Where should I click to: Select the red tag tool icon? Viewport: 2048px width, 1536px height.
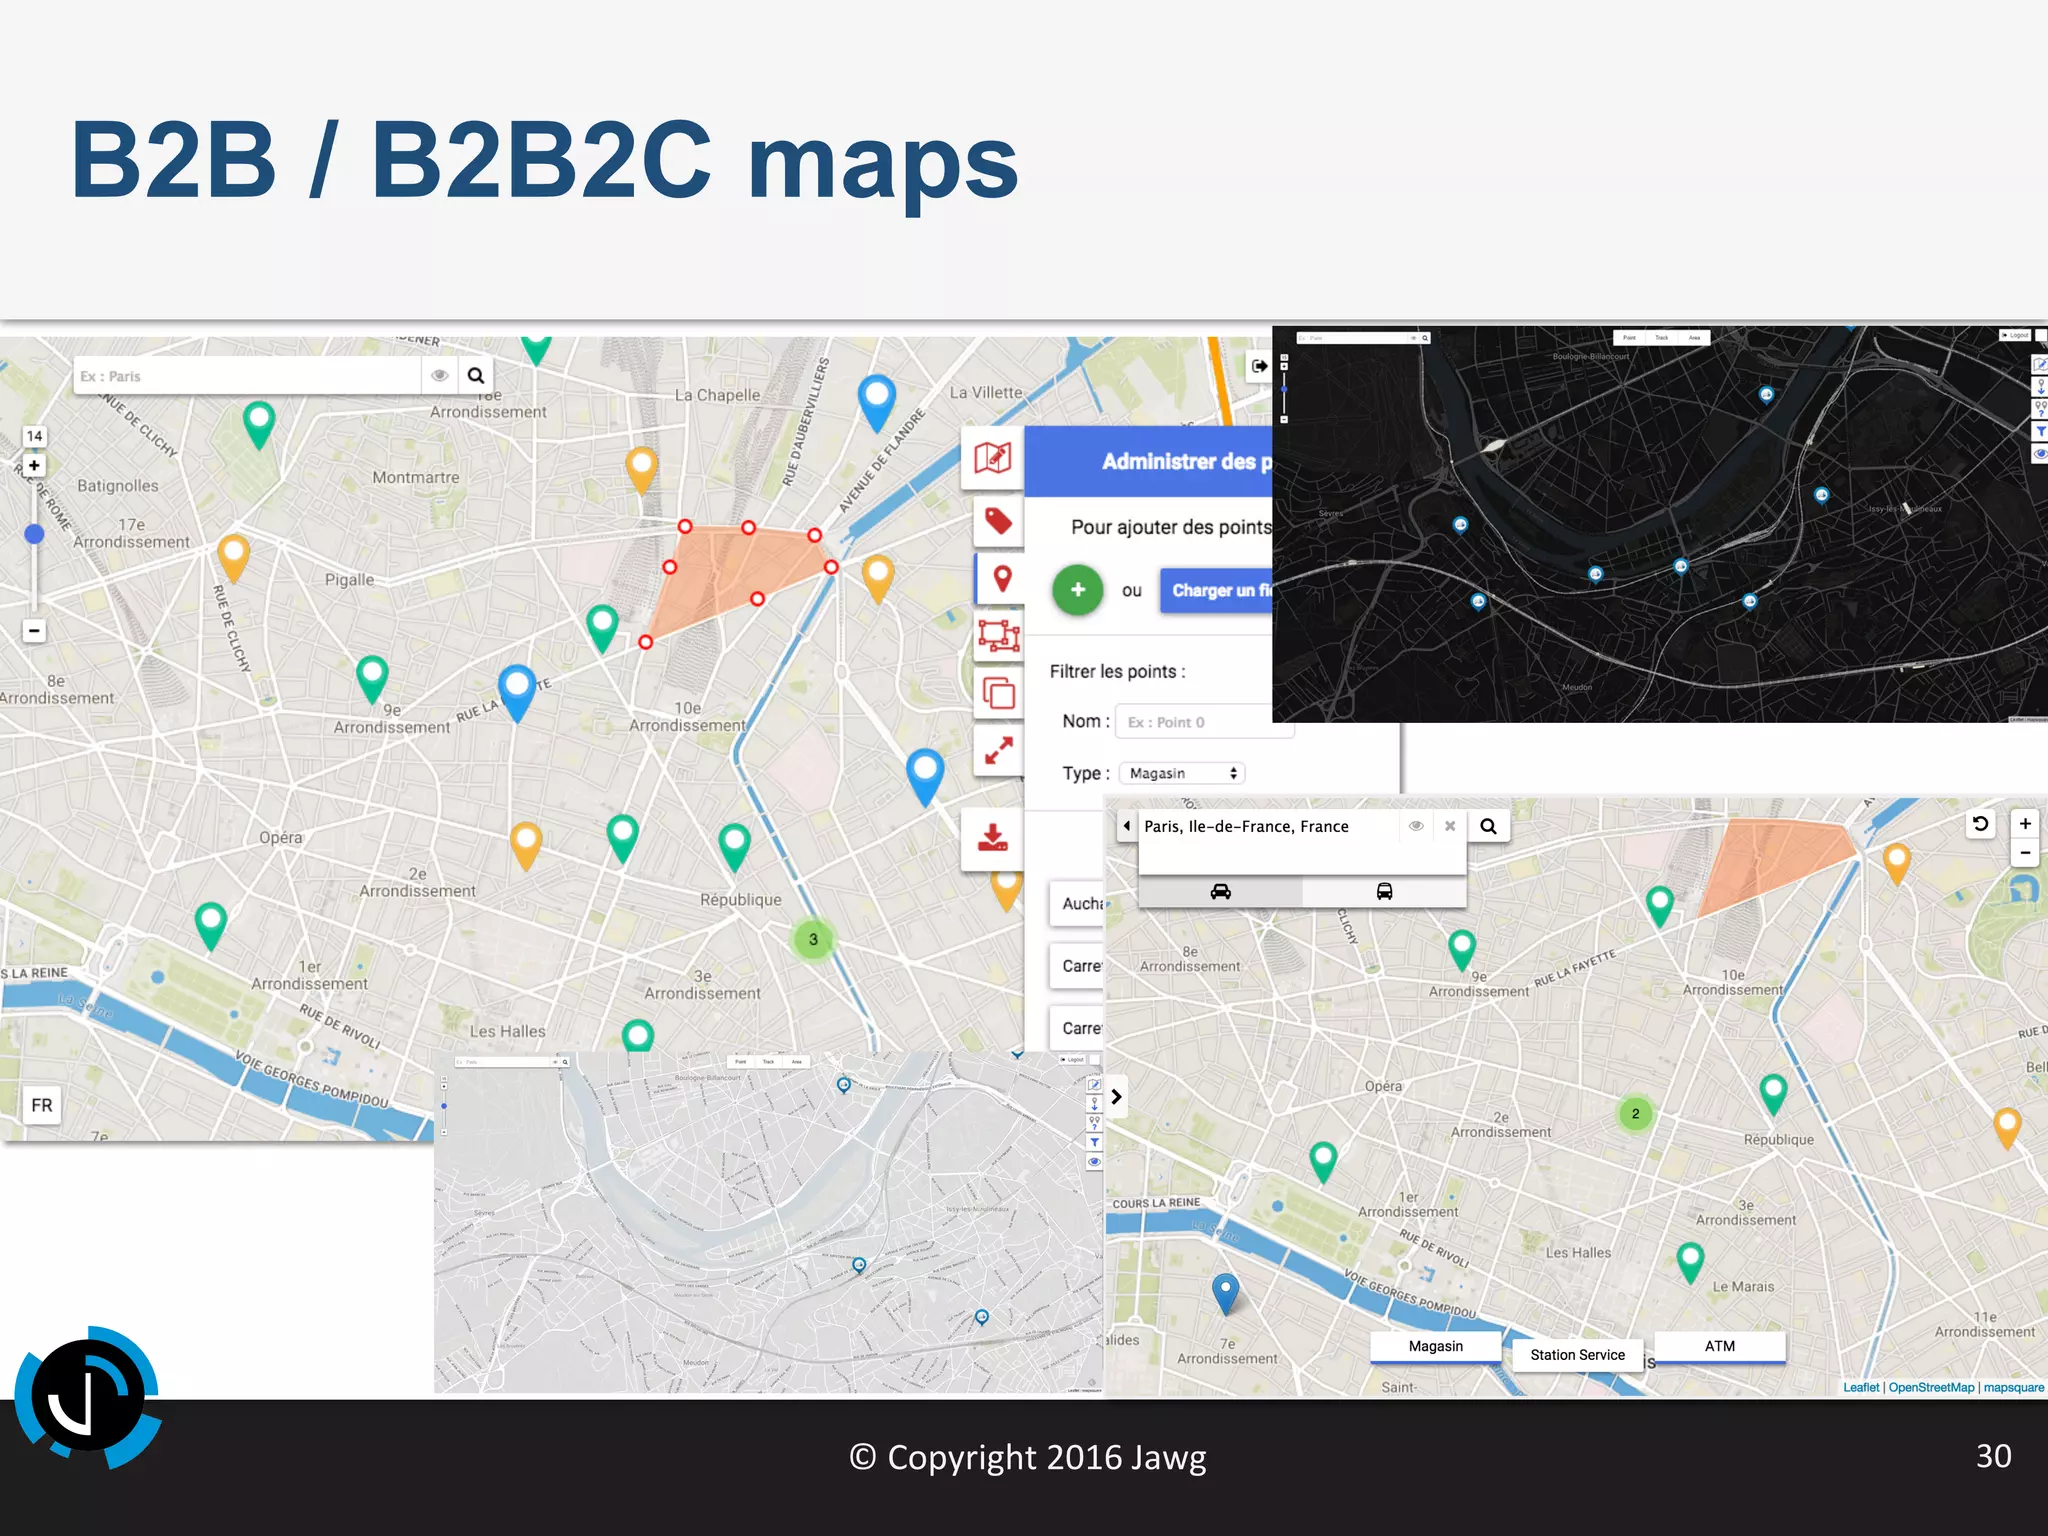(997, 520)
